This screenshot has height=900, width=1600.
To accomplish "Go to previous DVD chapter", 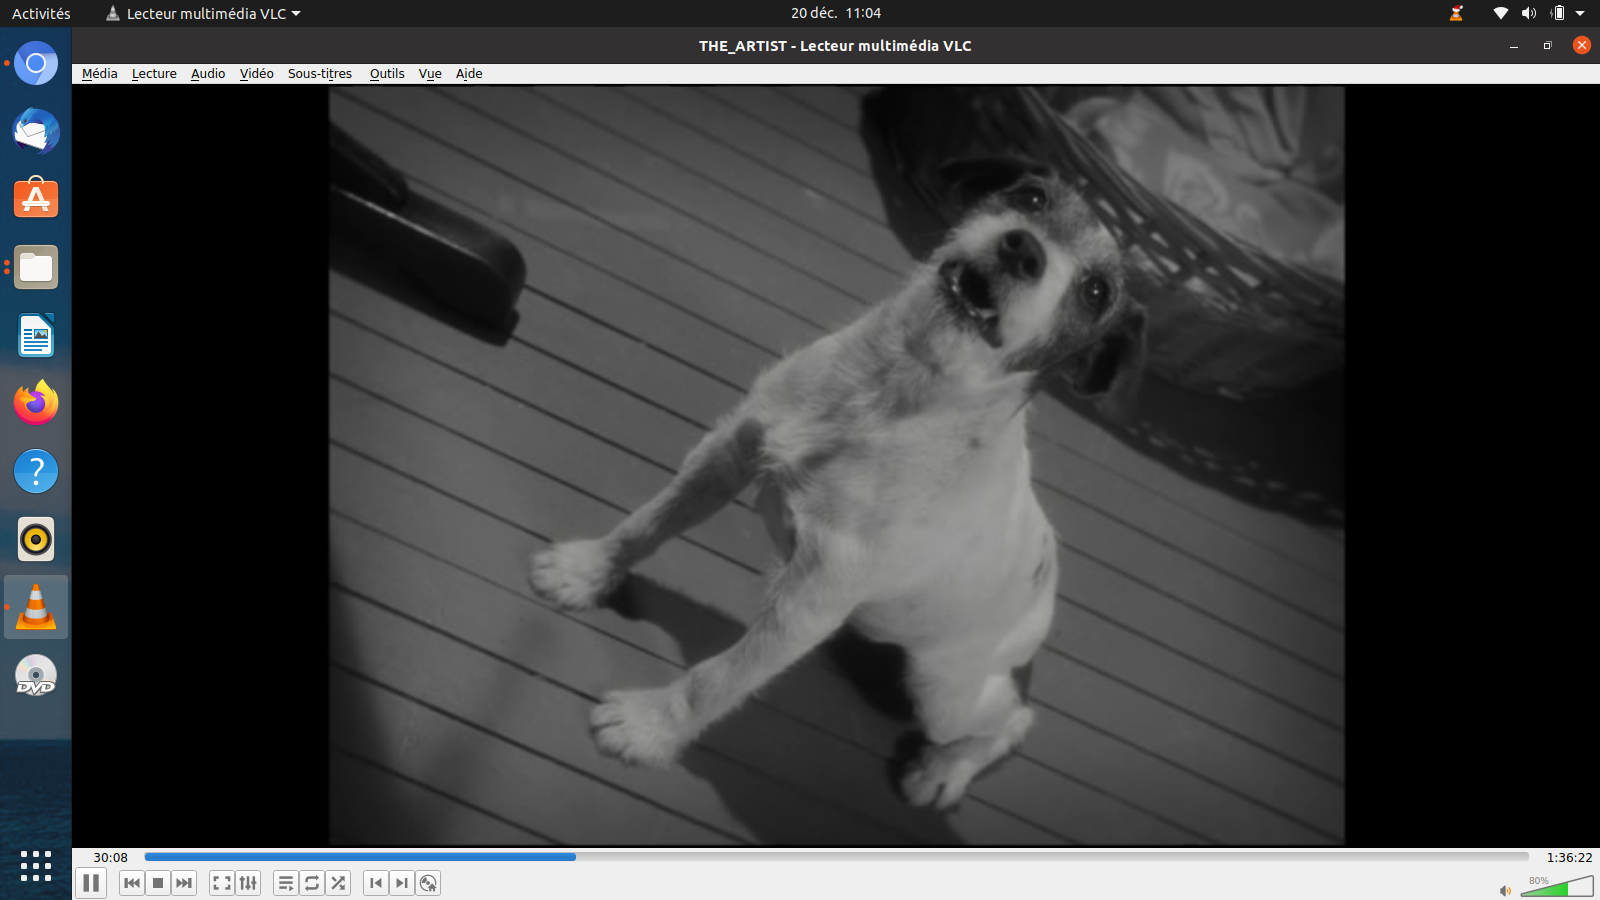I will pos(376,883).
